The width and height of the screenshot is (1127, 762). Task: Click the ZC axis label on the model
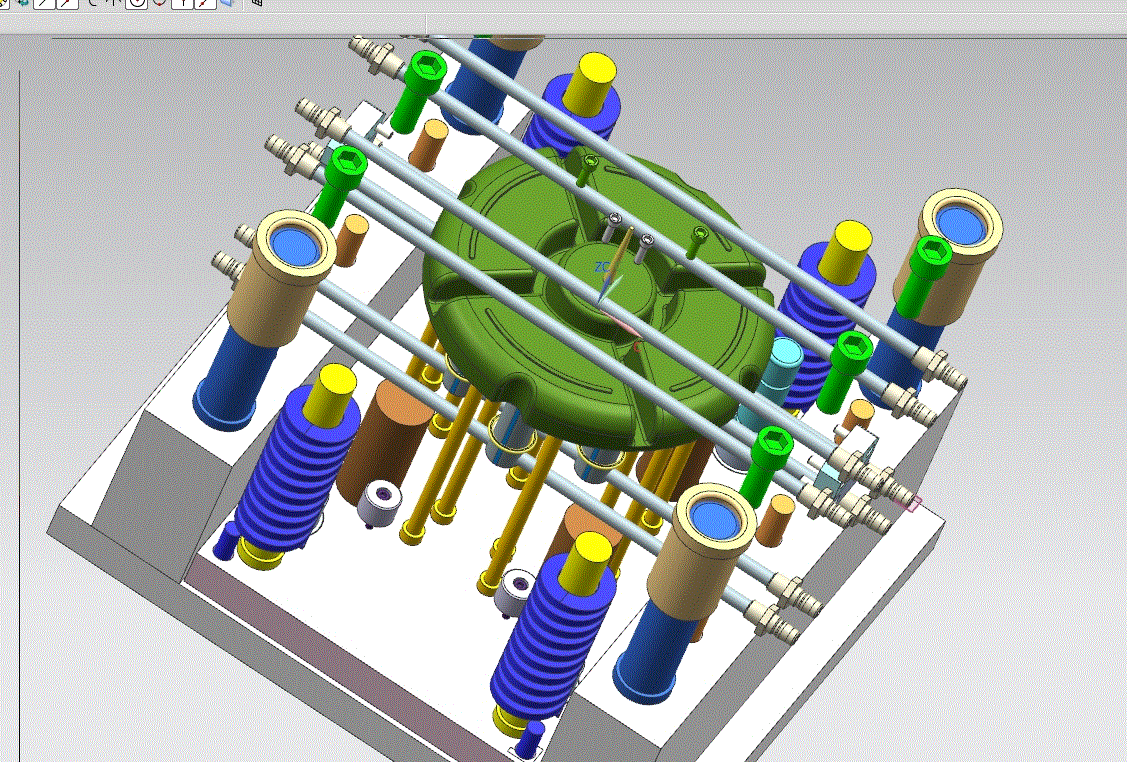[602, 267]
